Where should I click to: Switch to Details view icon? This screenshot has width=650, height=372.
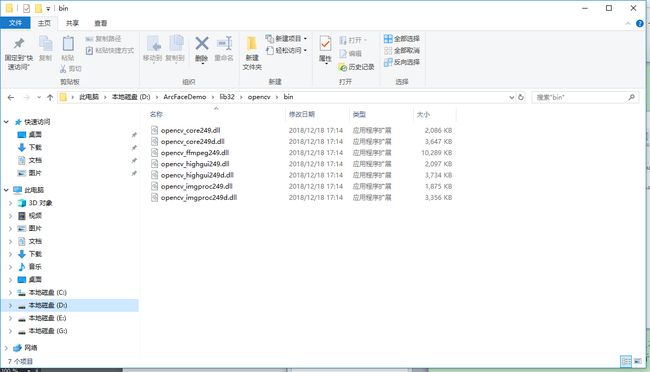(626, 361)
